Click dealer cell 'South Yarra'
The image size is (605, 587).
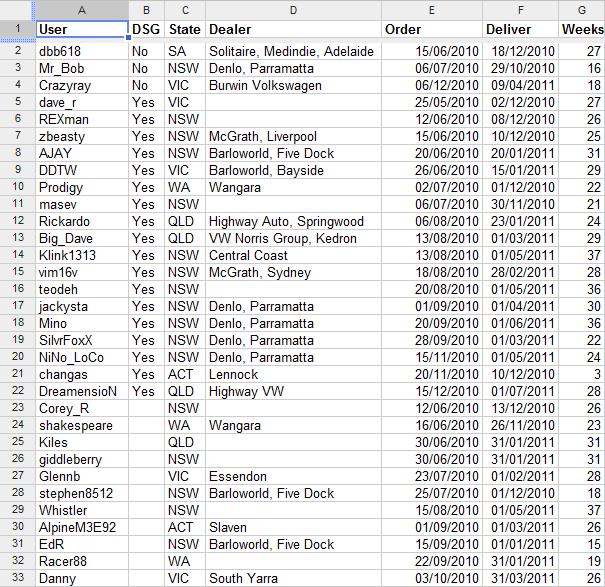293,577
